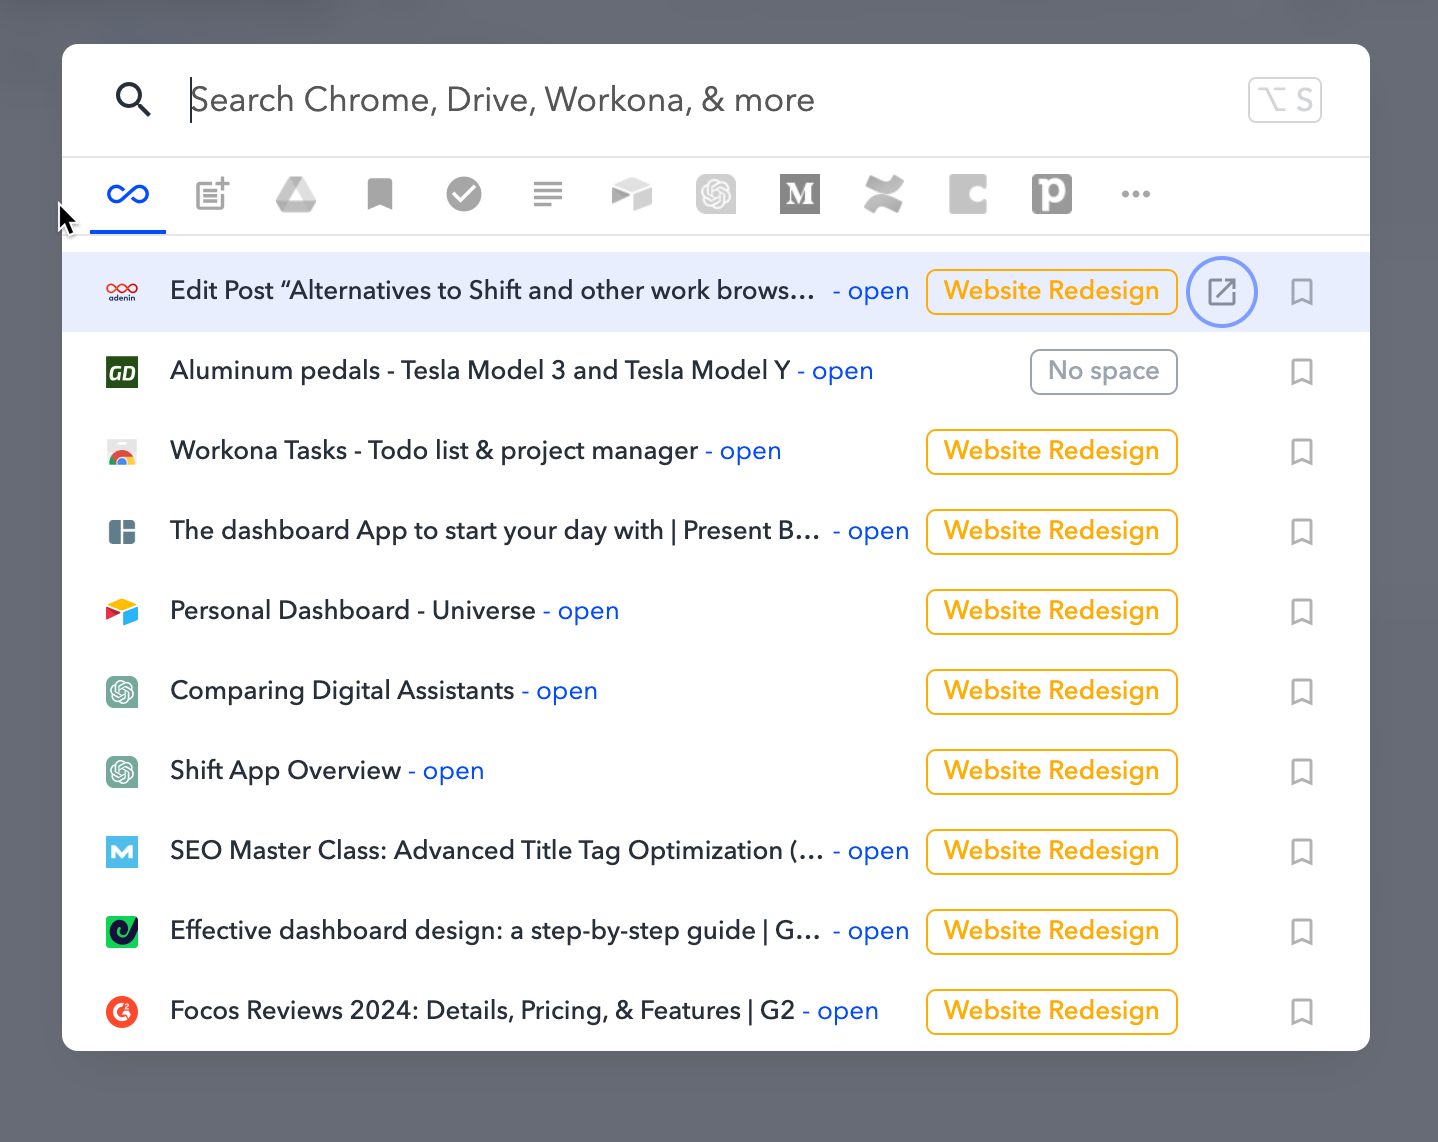Open the text lines document tab
This screenshot has width=1438, height=1142.
[548, 194]
